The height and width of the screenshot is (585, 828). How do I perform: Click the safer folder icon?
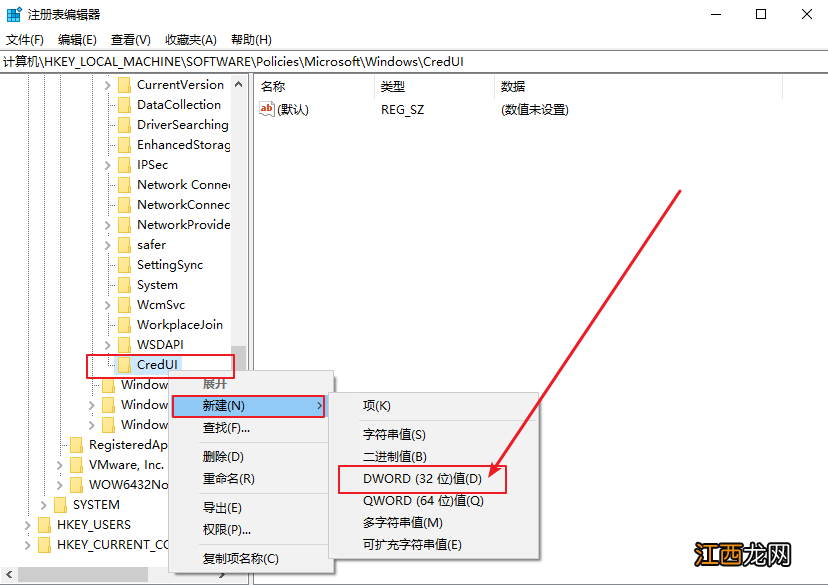pyautogui.click(x=125, y=244)
